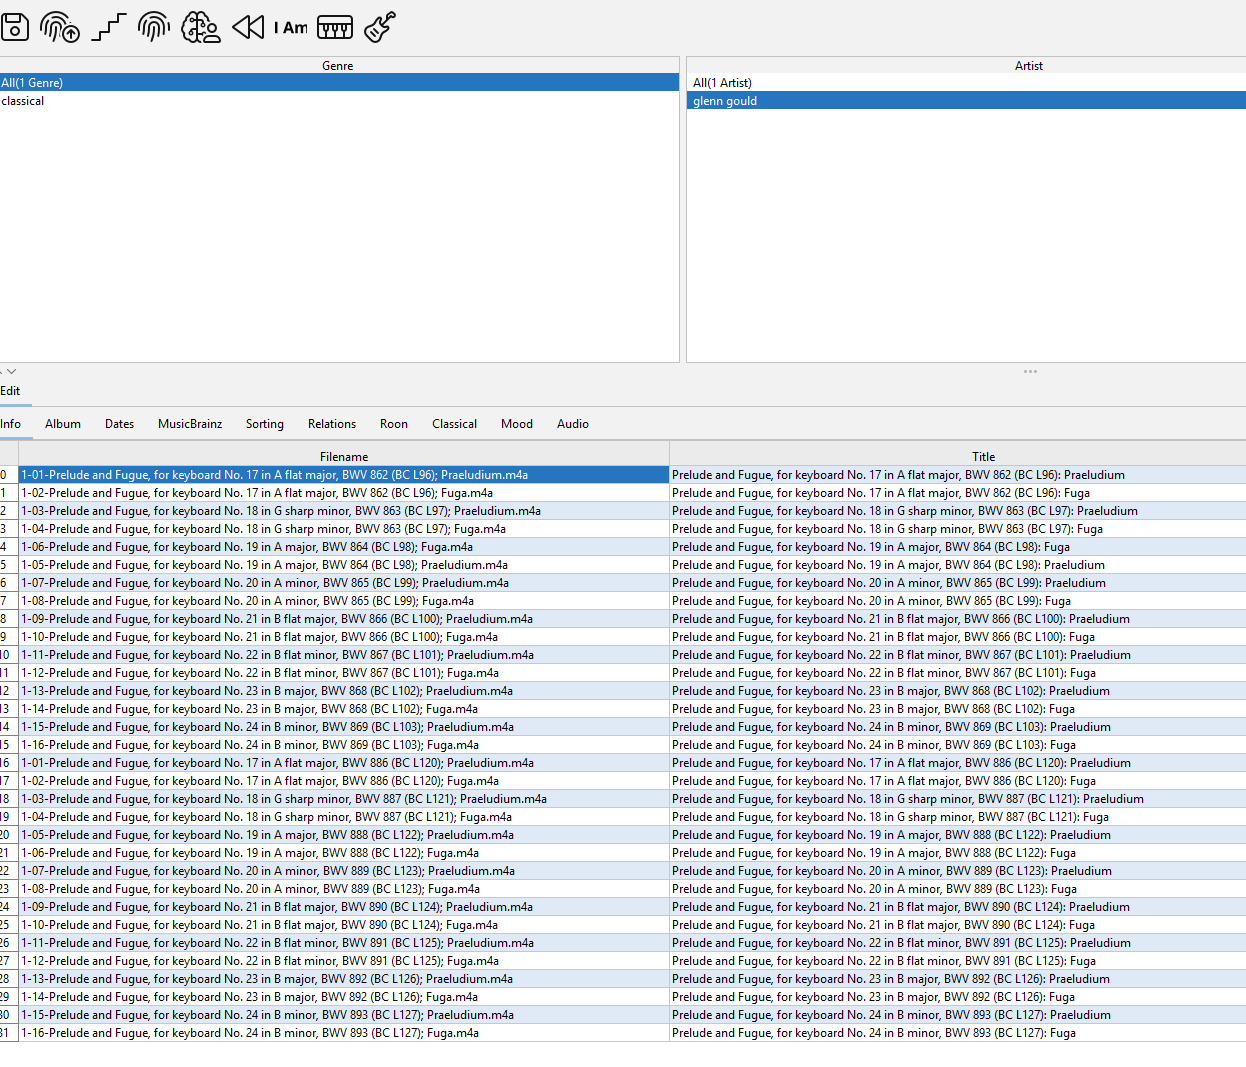
Task: Select filename '1-07-Prelude... BWV 865 (BC L99); Praeludium.m4a'
Action: (344, 583)
